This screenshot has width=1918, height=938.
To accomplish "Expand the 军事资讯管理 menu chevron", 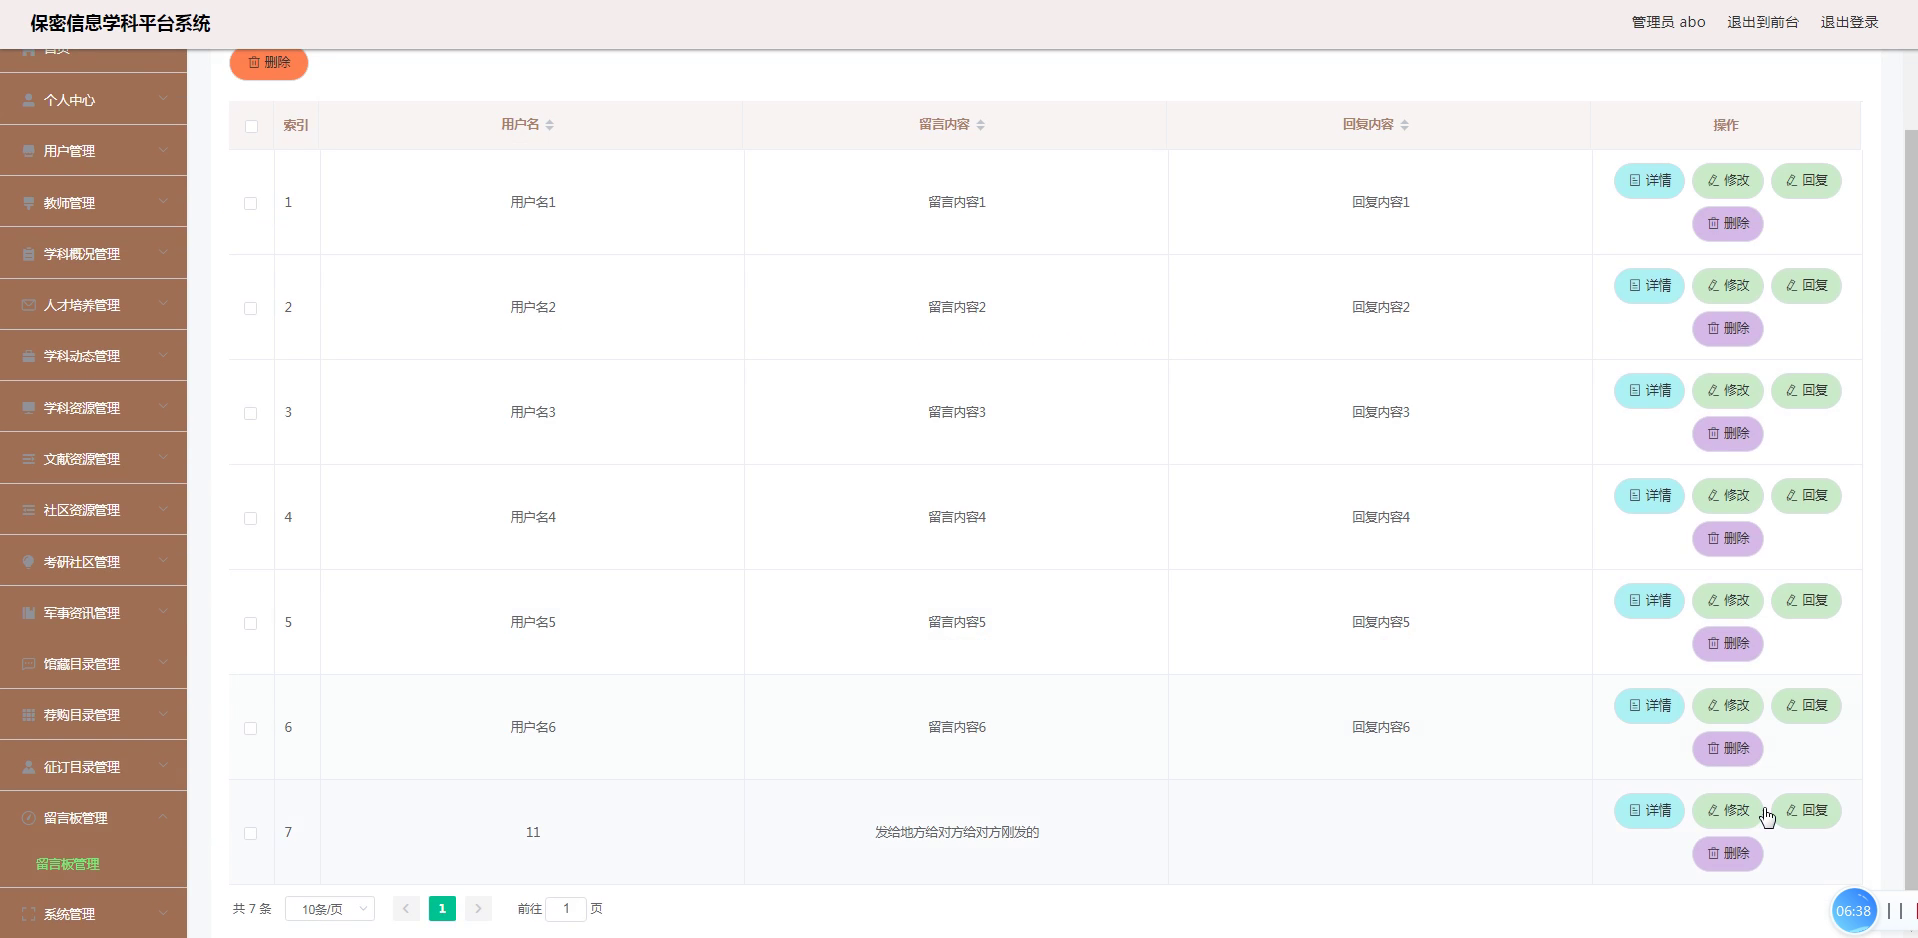I will (163, 612).
